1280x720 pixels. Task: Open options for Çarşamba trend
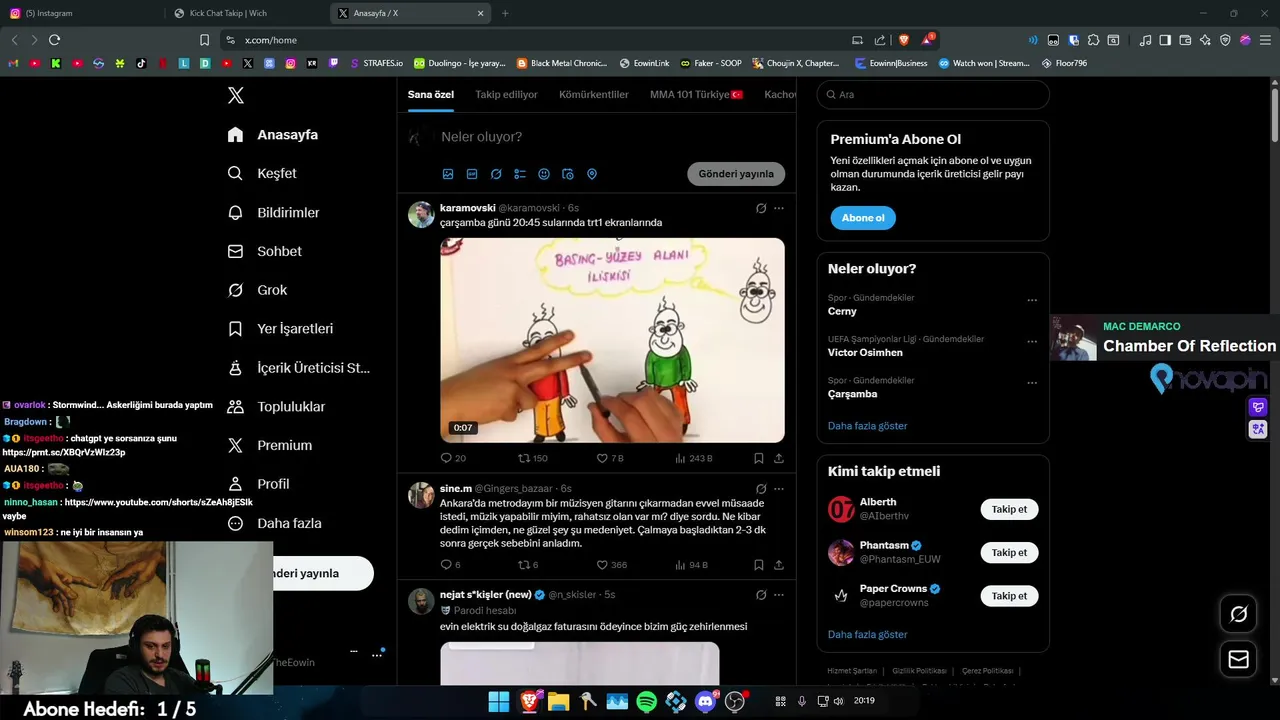[1032, 383]
